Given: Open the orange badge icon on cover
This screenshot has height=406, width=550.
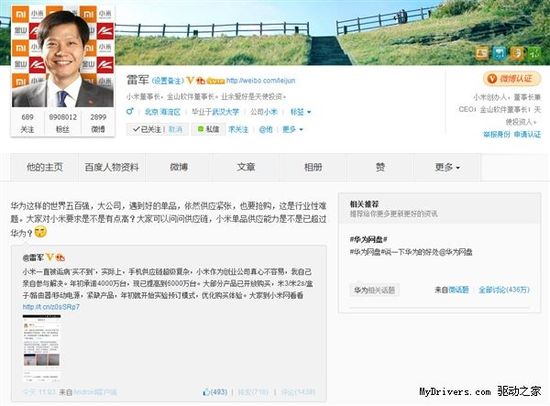Looking at the screenshot, I should pyautogui.click(x=482, y=53).
